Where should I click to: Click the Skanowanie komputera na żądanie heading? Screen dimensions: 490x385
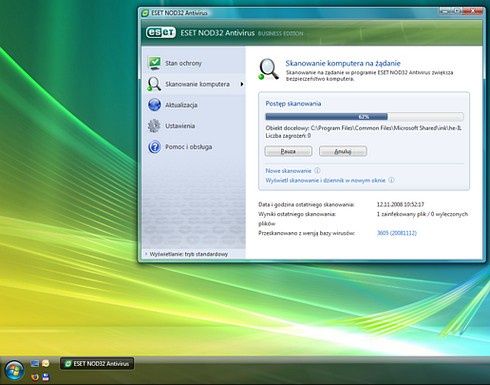coord(343,63)
